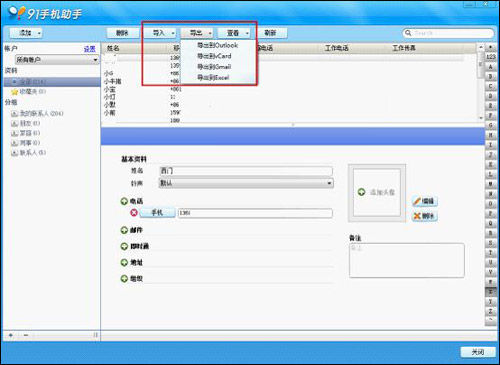Click the 工作传真 column header
Viewport: 500px width, 365px height.
(404, 48)
